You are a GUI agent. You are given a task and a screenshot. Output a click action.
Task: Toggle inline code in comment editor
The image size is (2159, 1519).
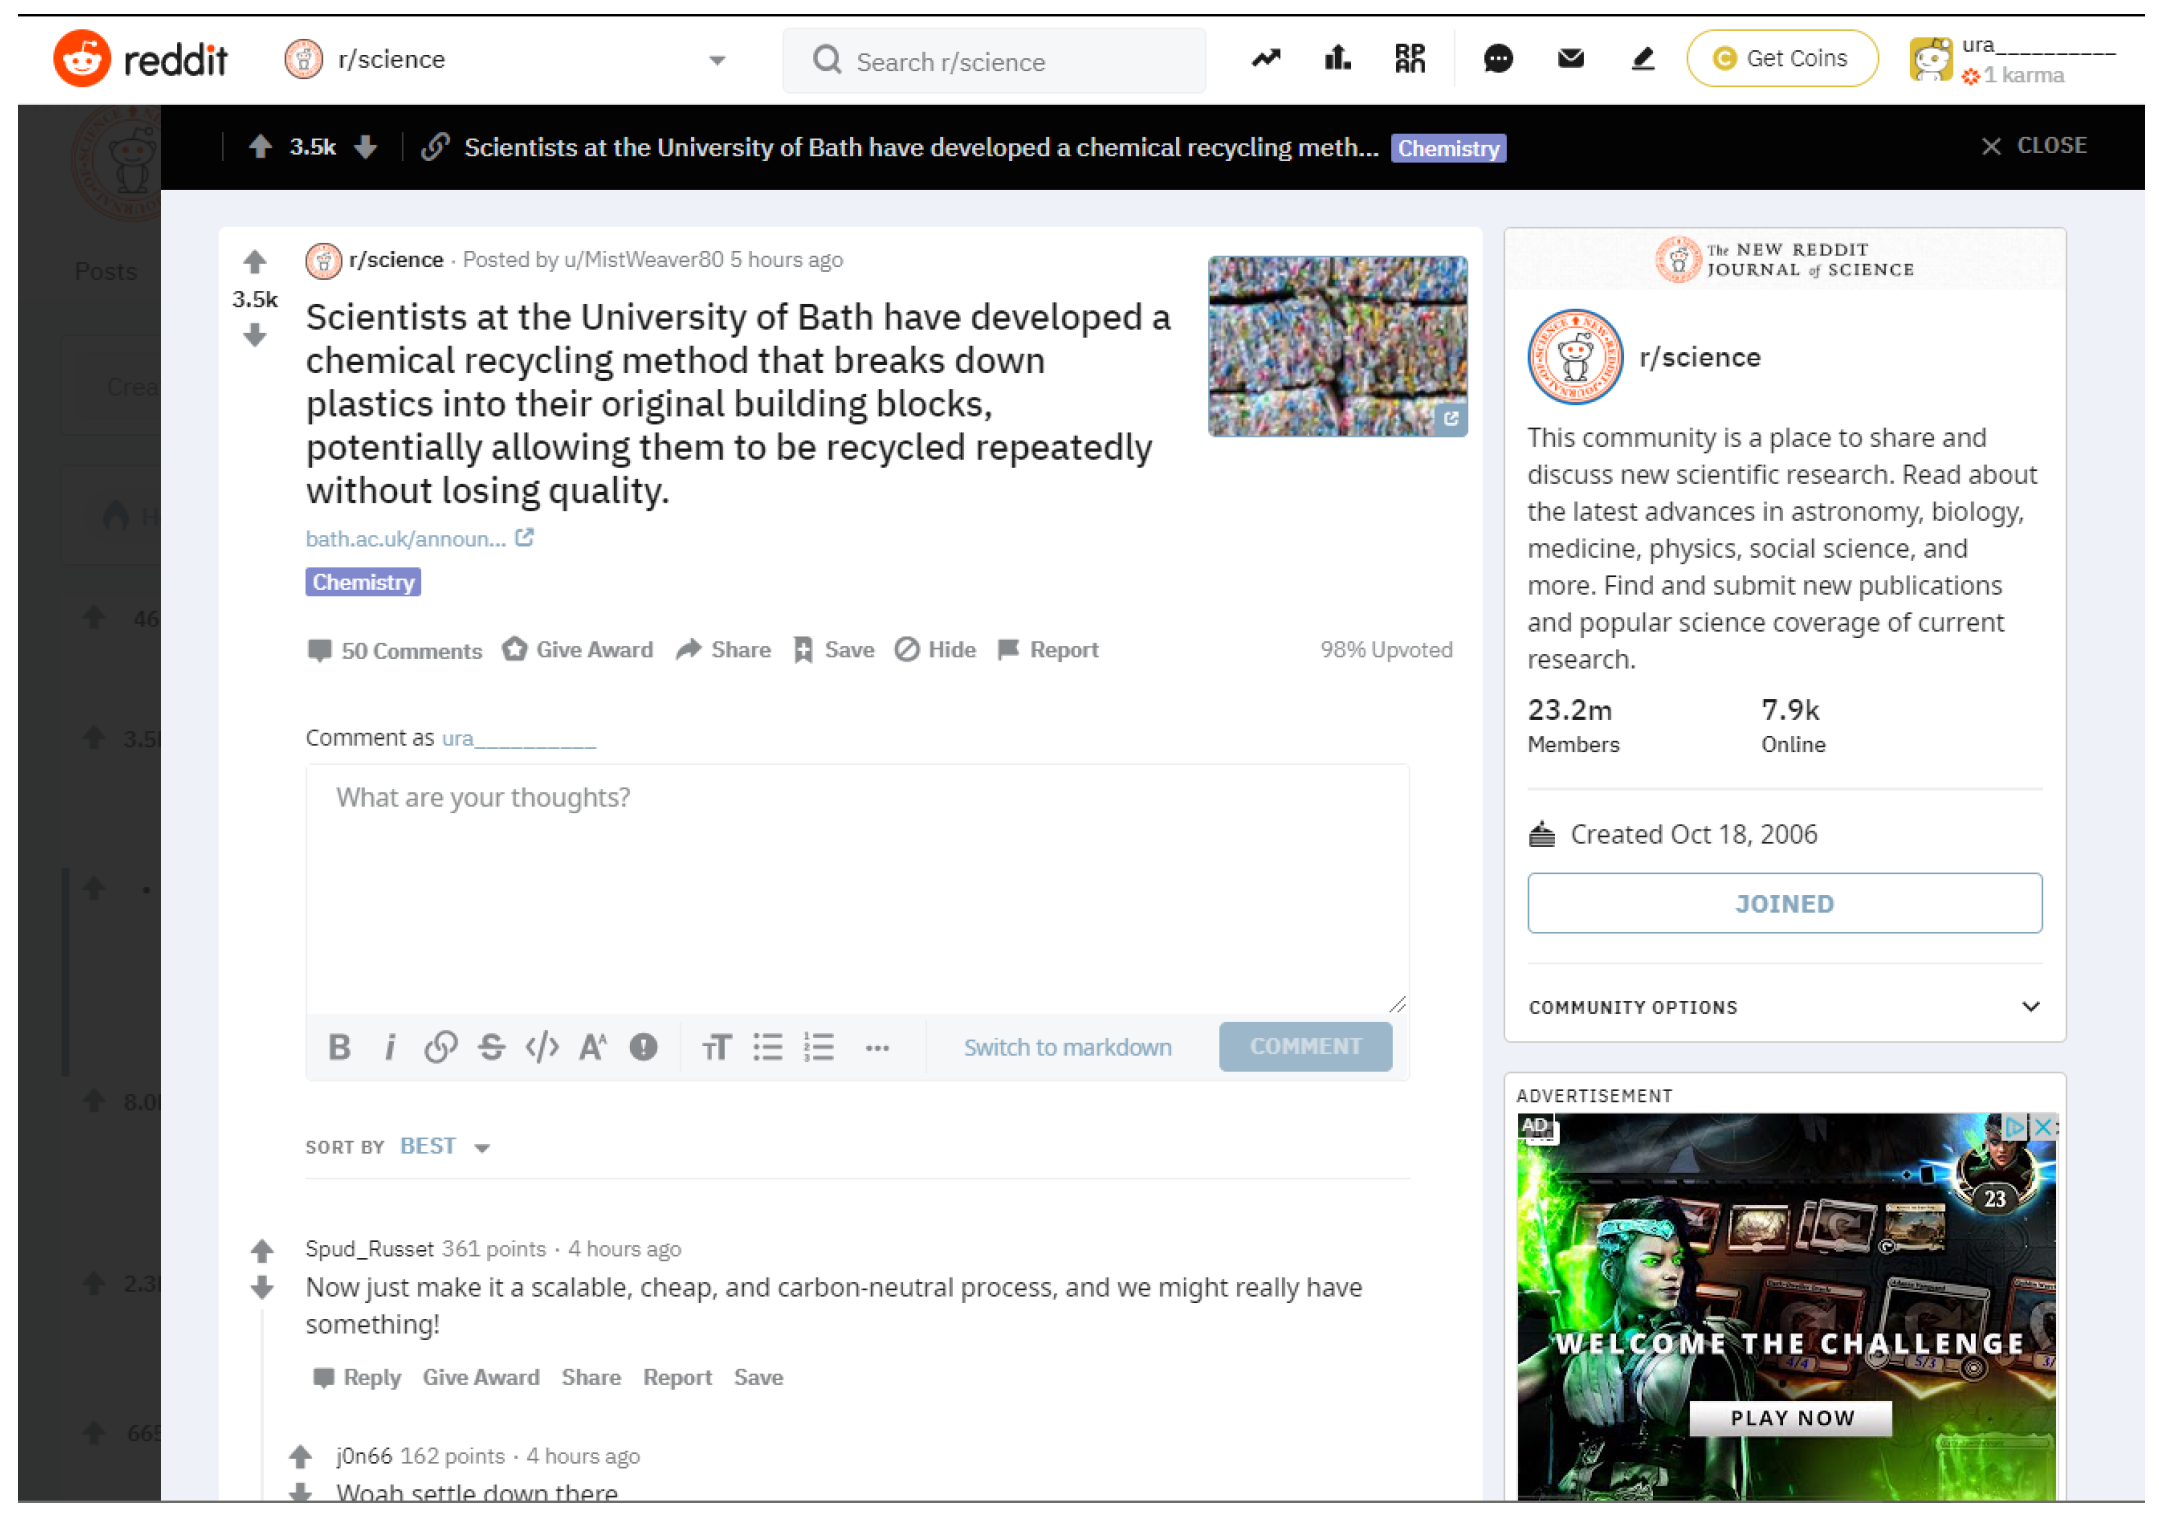point(542,1047)
